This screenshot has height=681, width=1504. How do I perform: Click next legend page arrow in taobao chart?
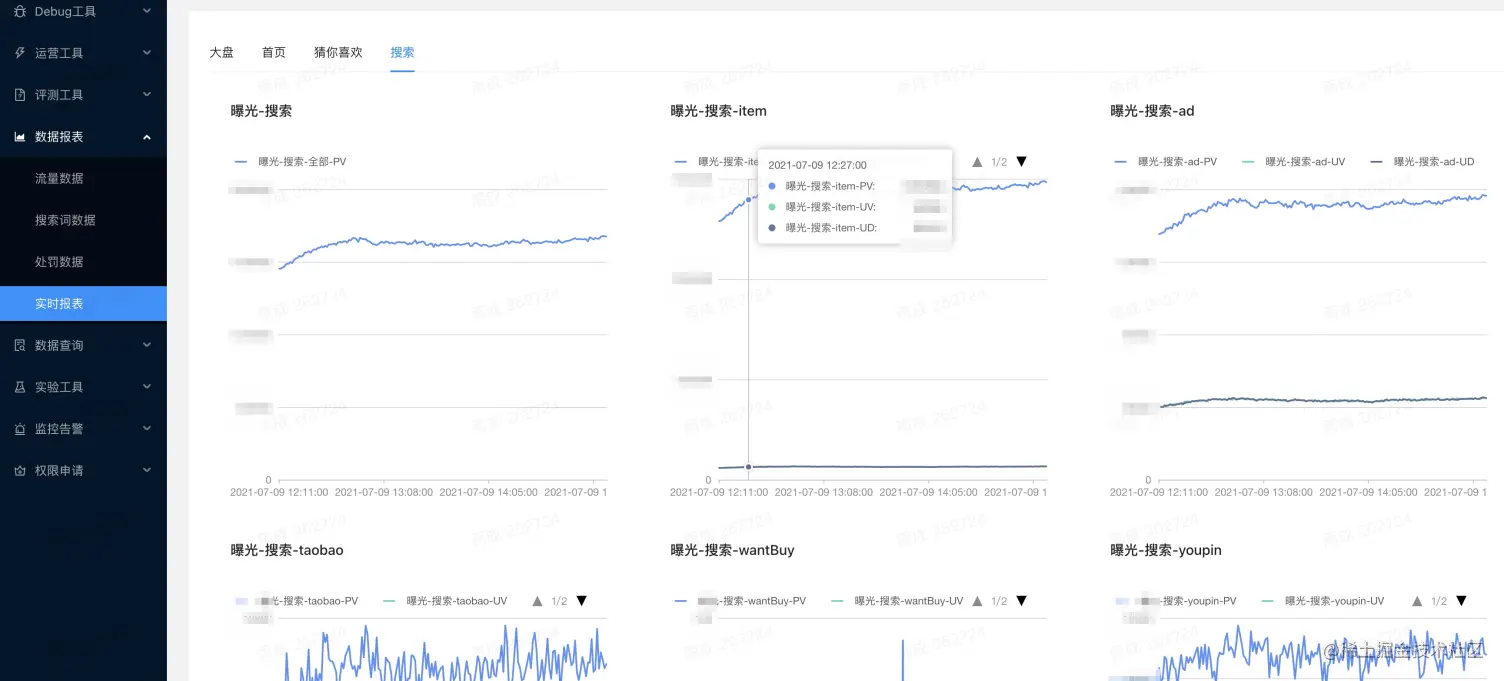coord(581,601)
